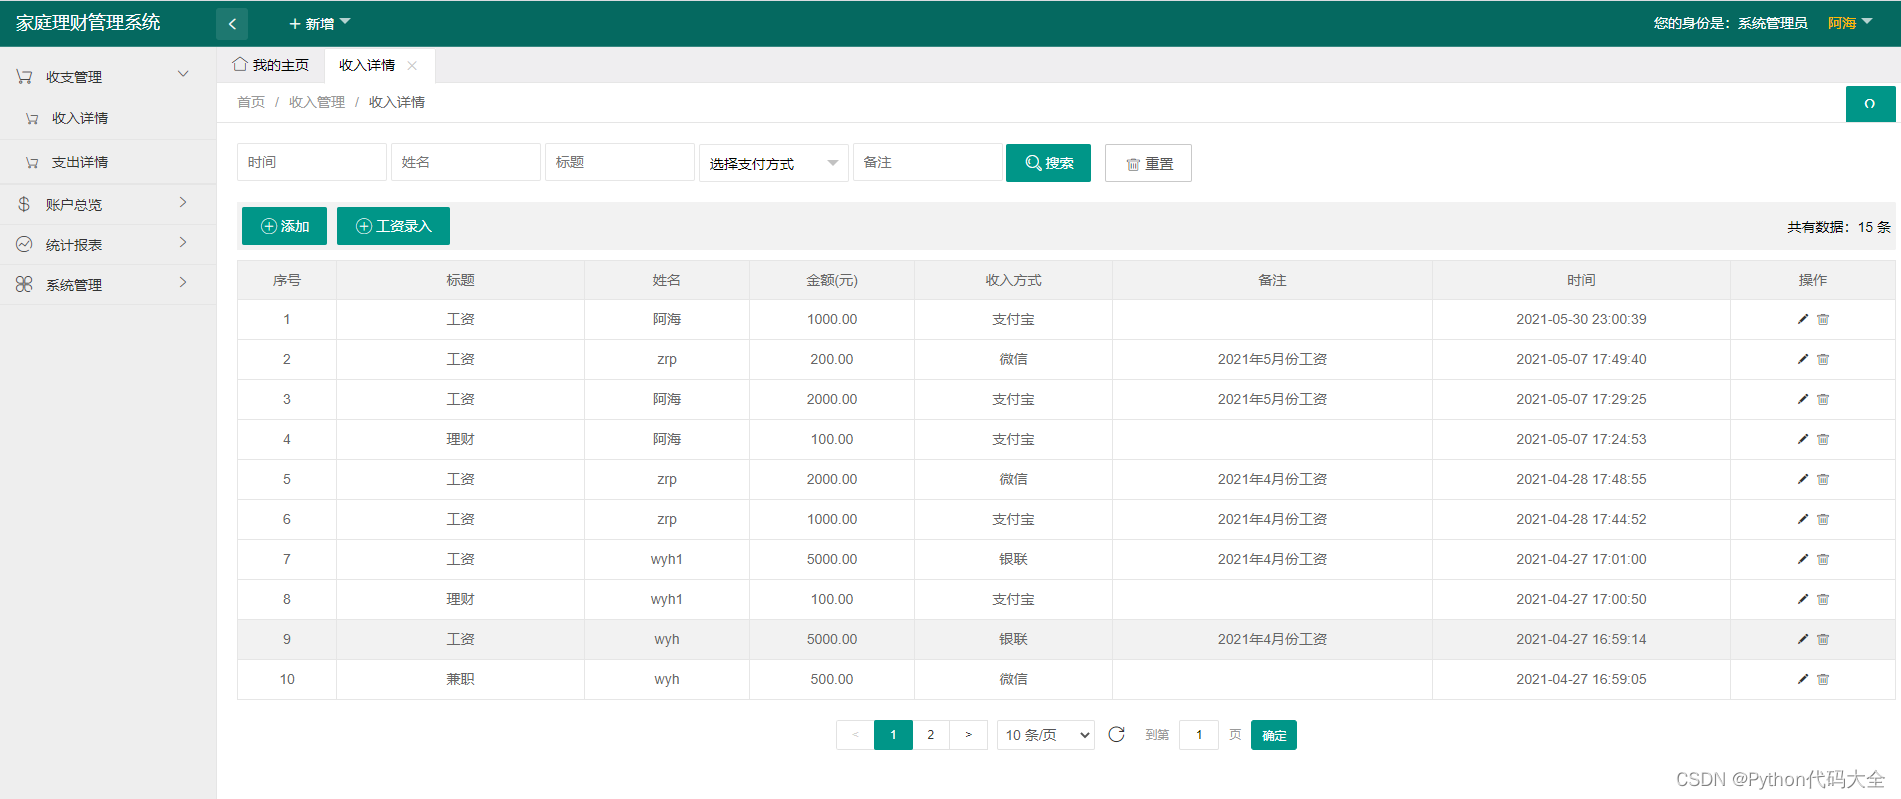Image resolution: width=1901 pixels, height=799 pixels.
Task: Expand the 统计报表 sidebar menu
Action: (x=108, y=244)
